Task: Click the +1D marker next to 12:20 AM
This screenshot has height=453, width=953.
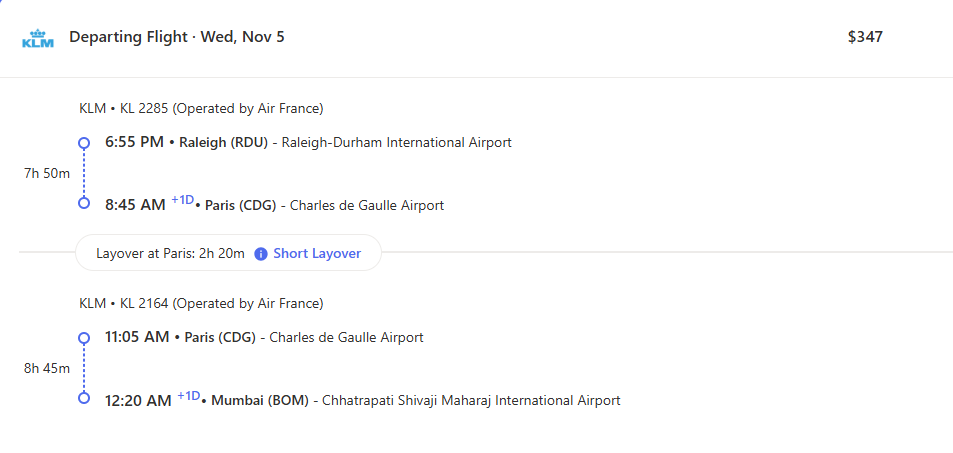Action: click(x=188, y=396)
